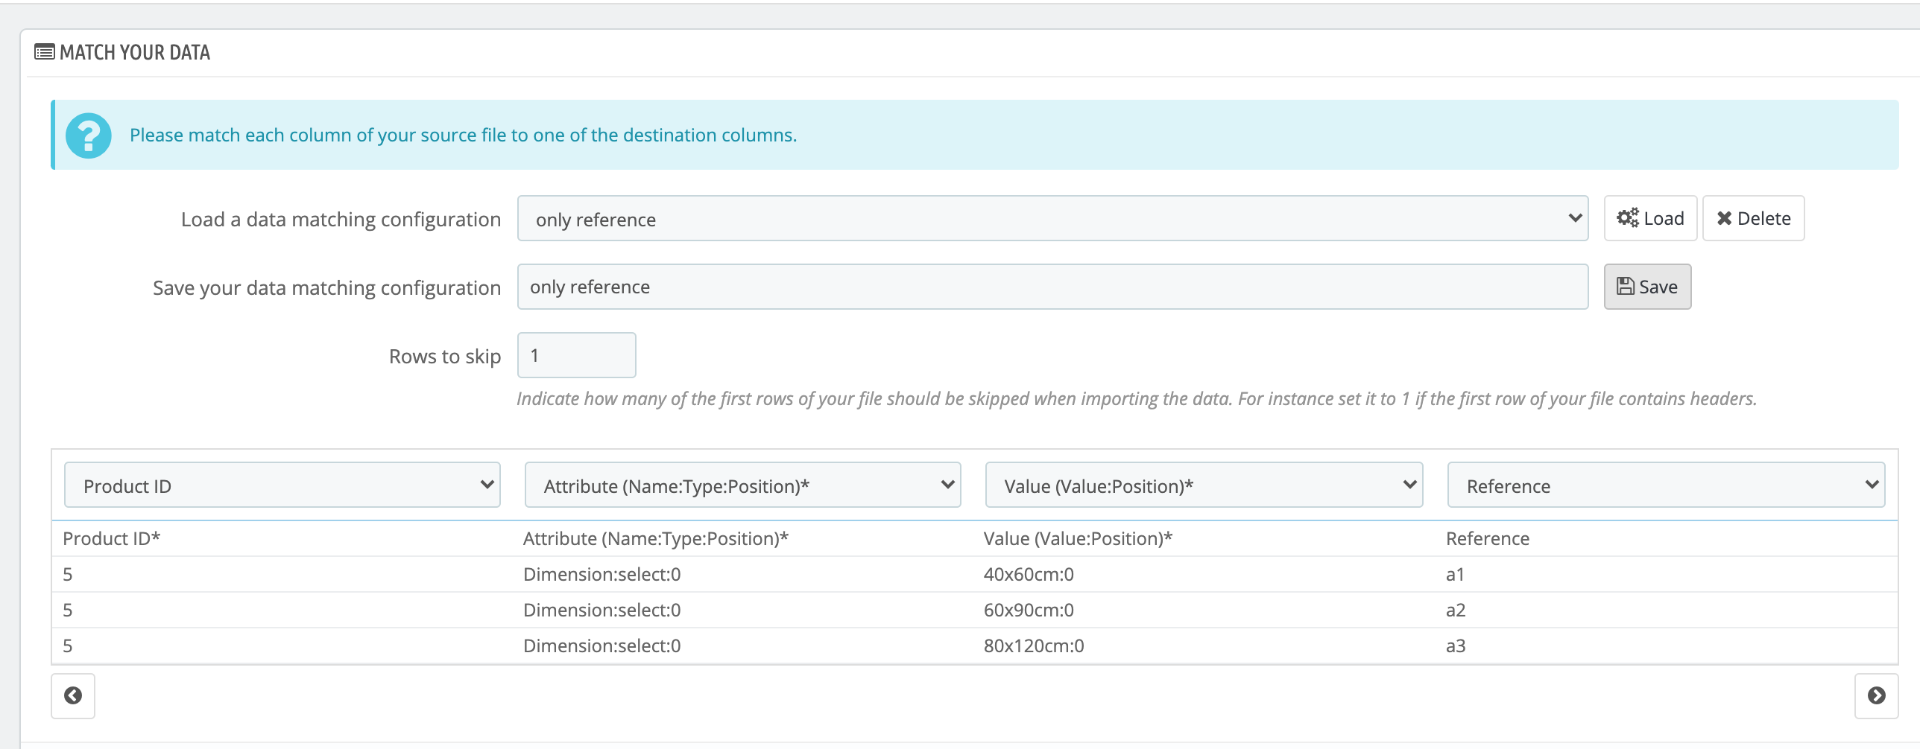Click the 40x60cm:0 value cell
The width and height of the screenshot is (1920, 749).
tap(1028, 575)
